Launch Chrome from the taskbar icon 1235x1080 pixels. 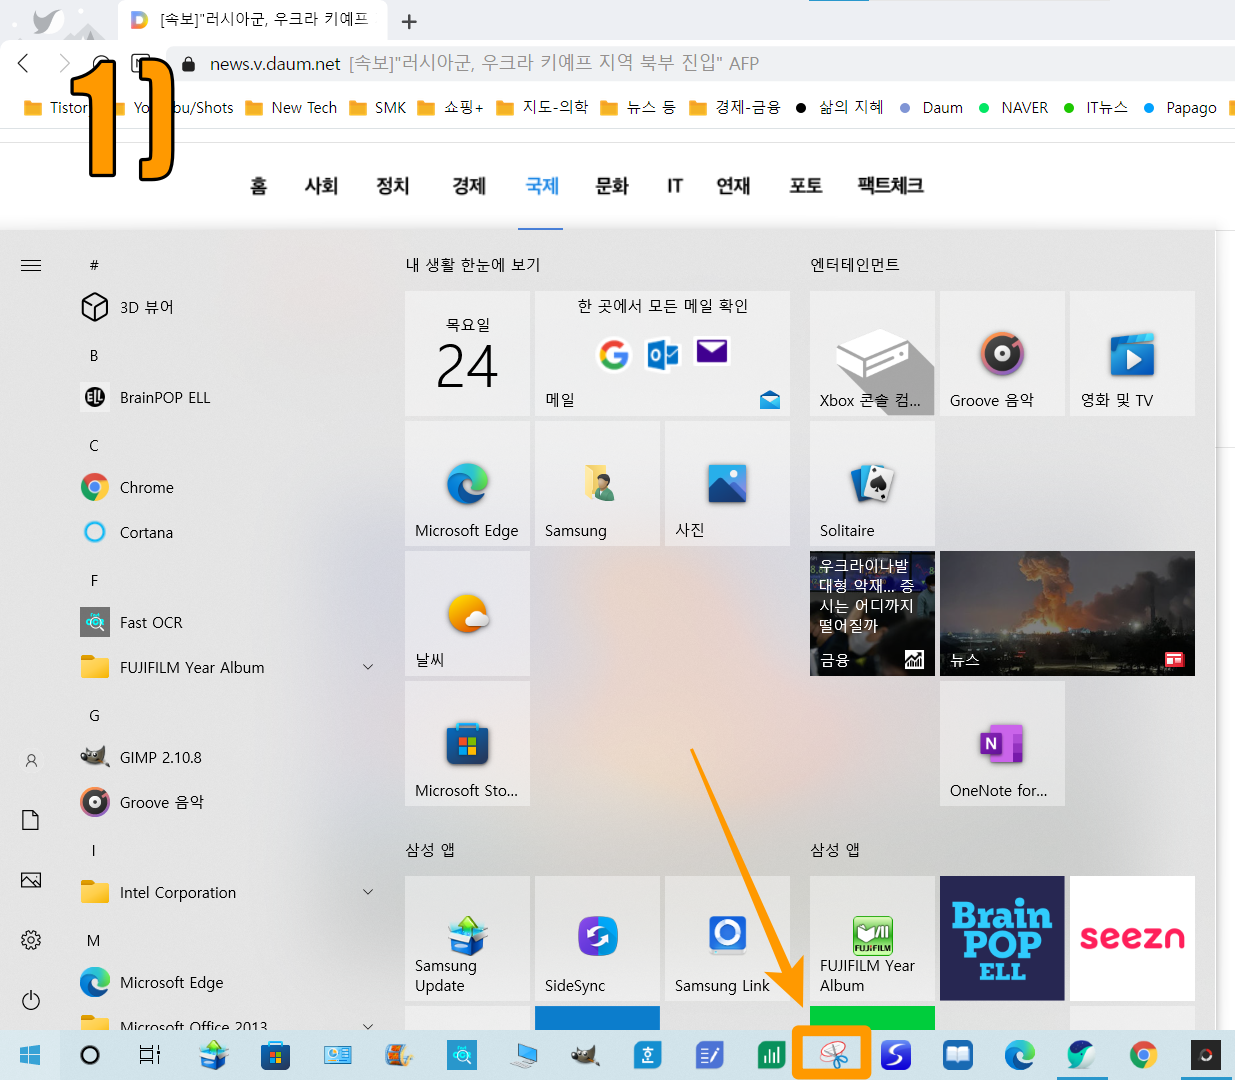click(x=1143, y=1055)
